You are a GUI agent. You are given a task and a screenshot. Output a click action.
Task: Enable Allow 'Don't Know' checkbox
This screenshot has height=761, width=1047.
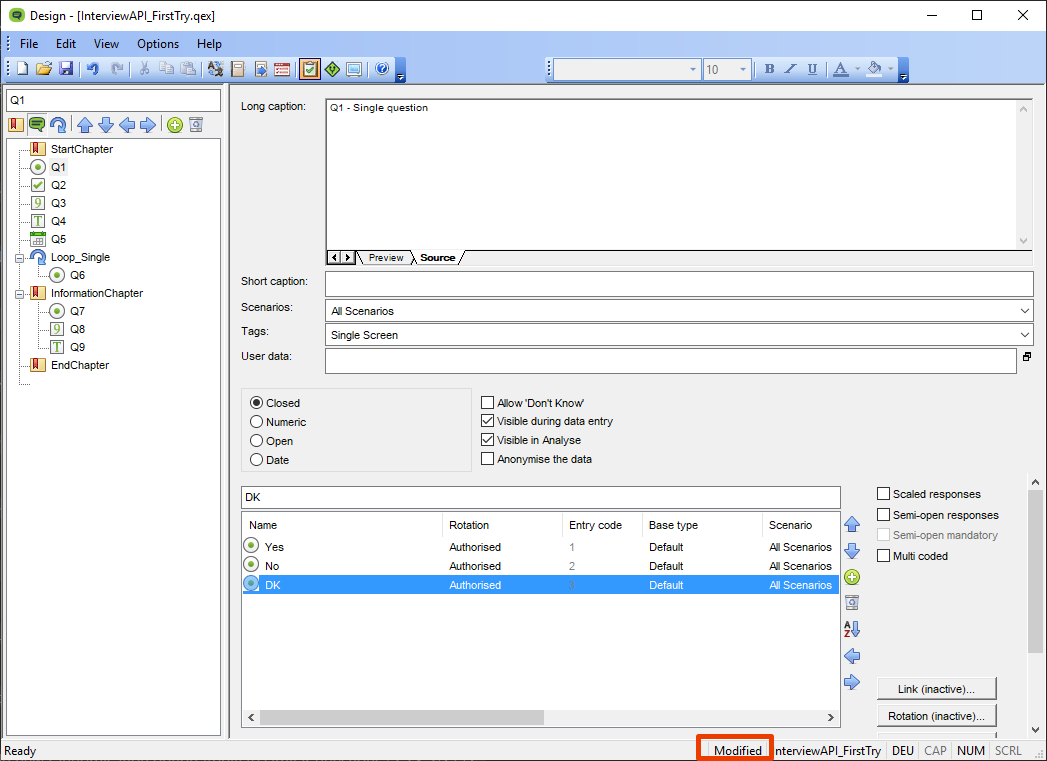(487, 403)
